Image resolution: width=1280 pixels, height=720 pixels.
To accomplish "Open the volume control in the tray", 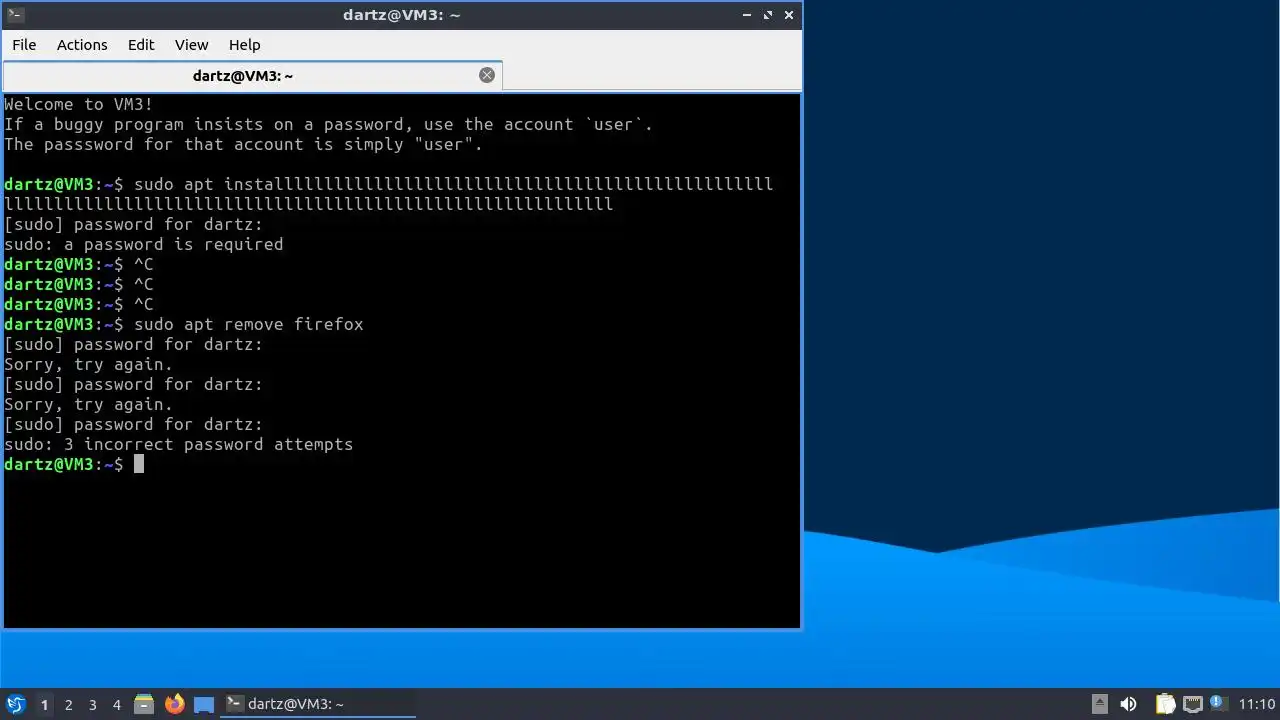I will click(1129, 704).
